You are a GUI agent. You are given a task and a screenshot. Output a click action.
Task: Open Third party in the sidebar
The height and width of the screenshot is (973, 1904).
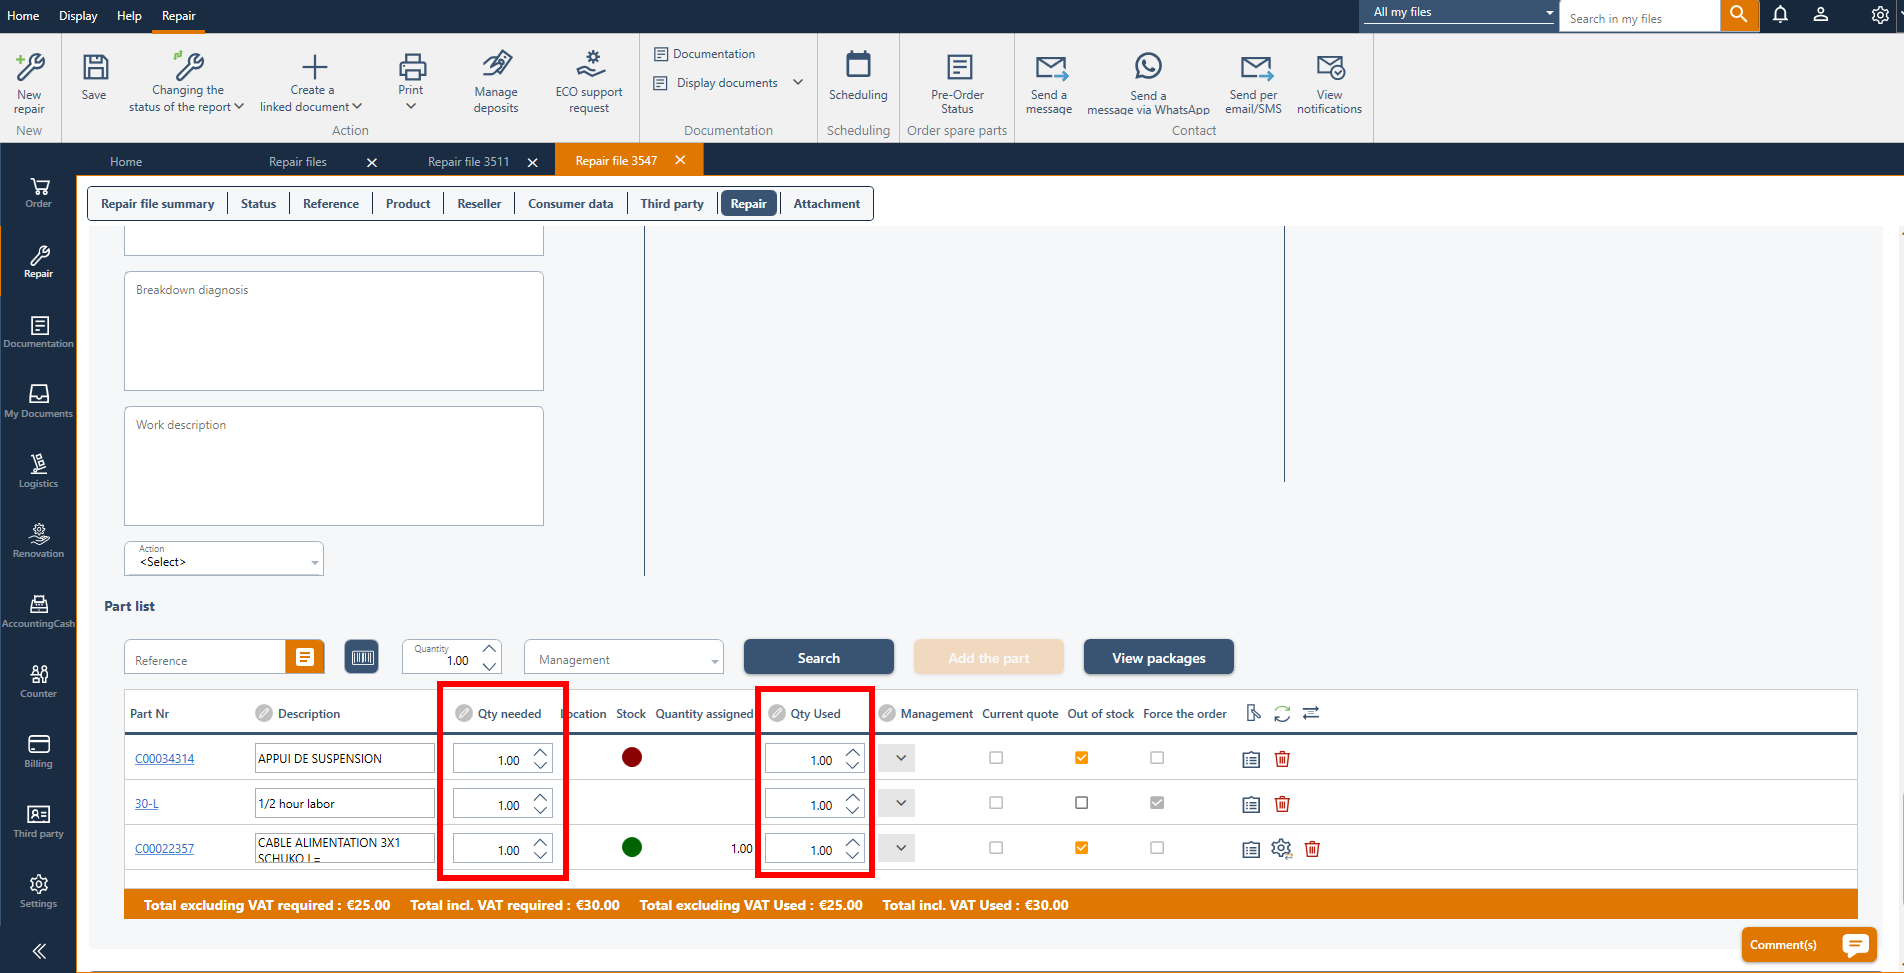[x=39, y=821]
